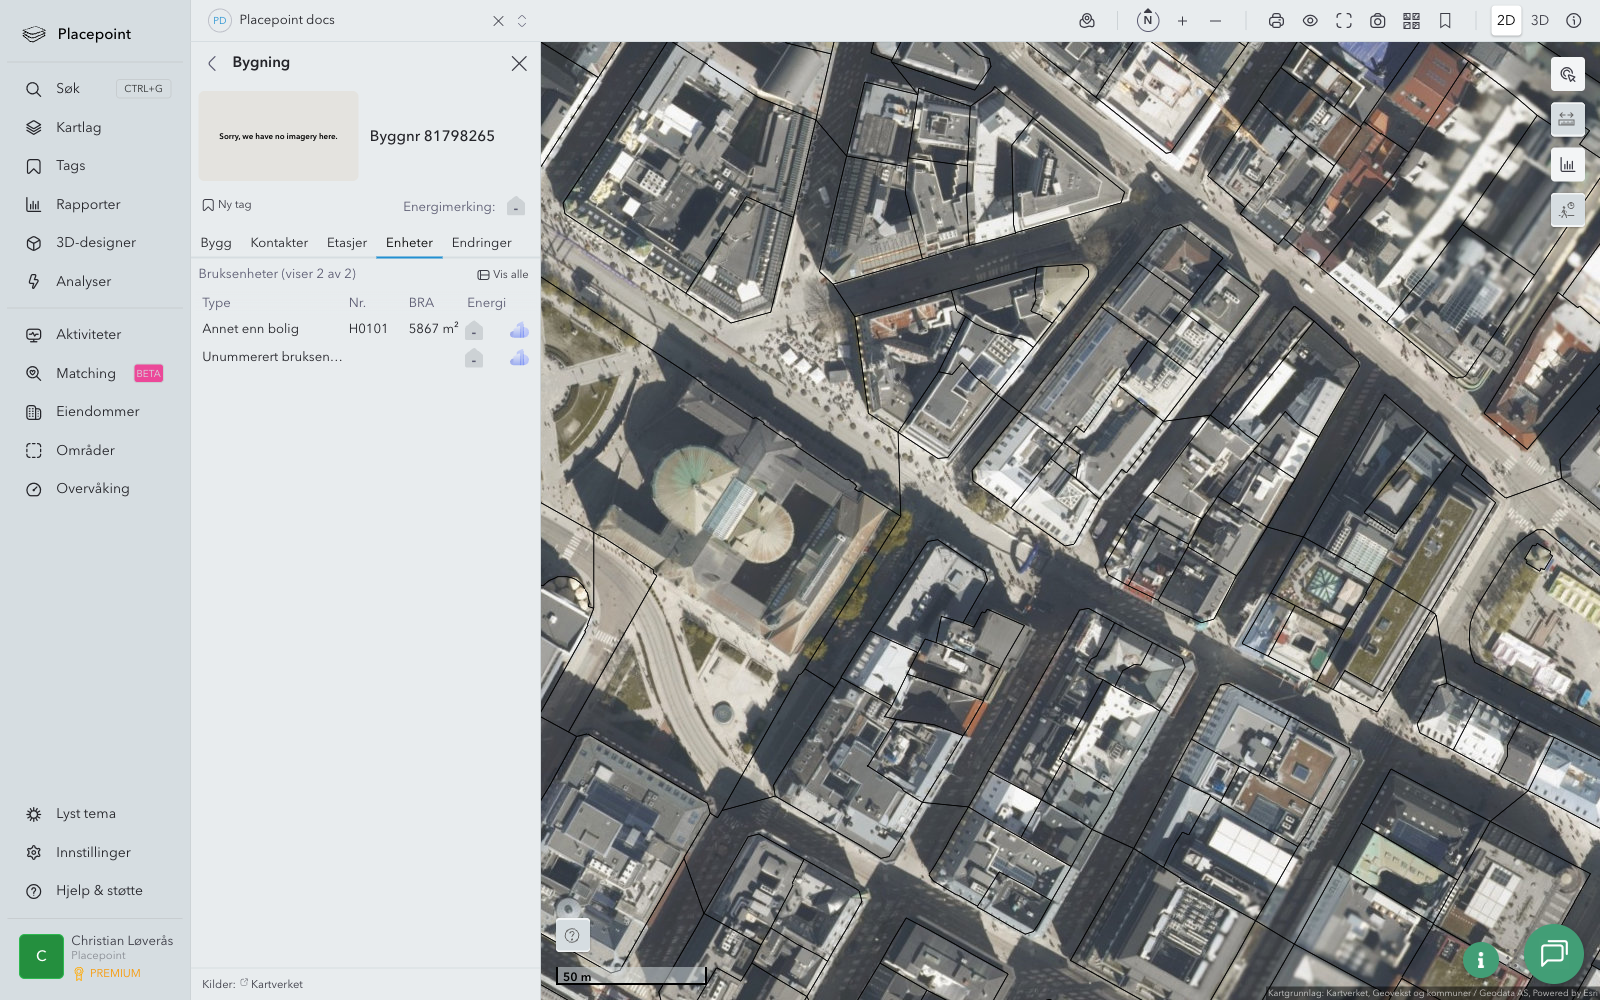Open the measure distance tool
The image size is (1600, 1000).
[x=1567, y=119]
